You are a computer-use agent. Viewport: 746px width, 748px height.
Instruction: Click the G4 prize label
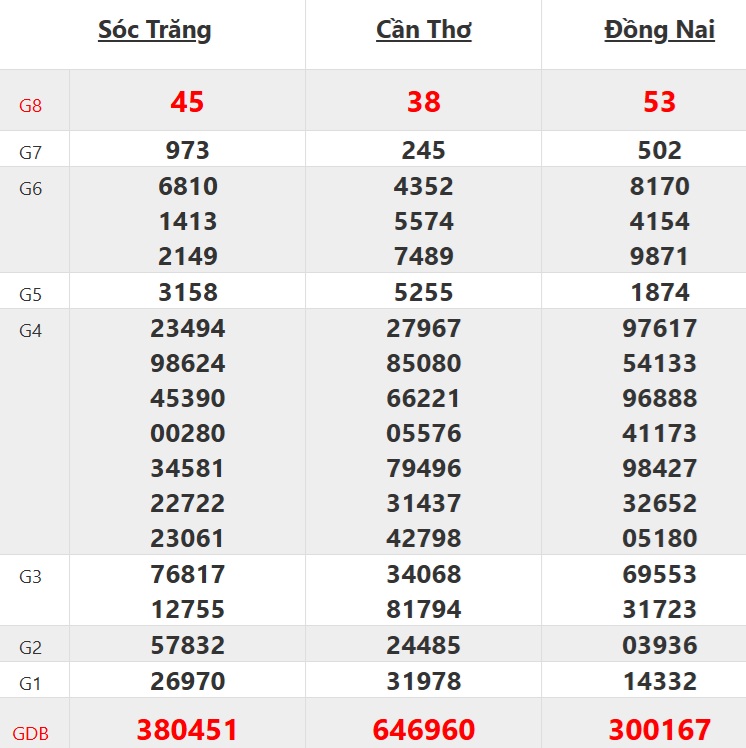[x=31, y=330]
